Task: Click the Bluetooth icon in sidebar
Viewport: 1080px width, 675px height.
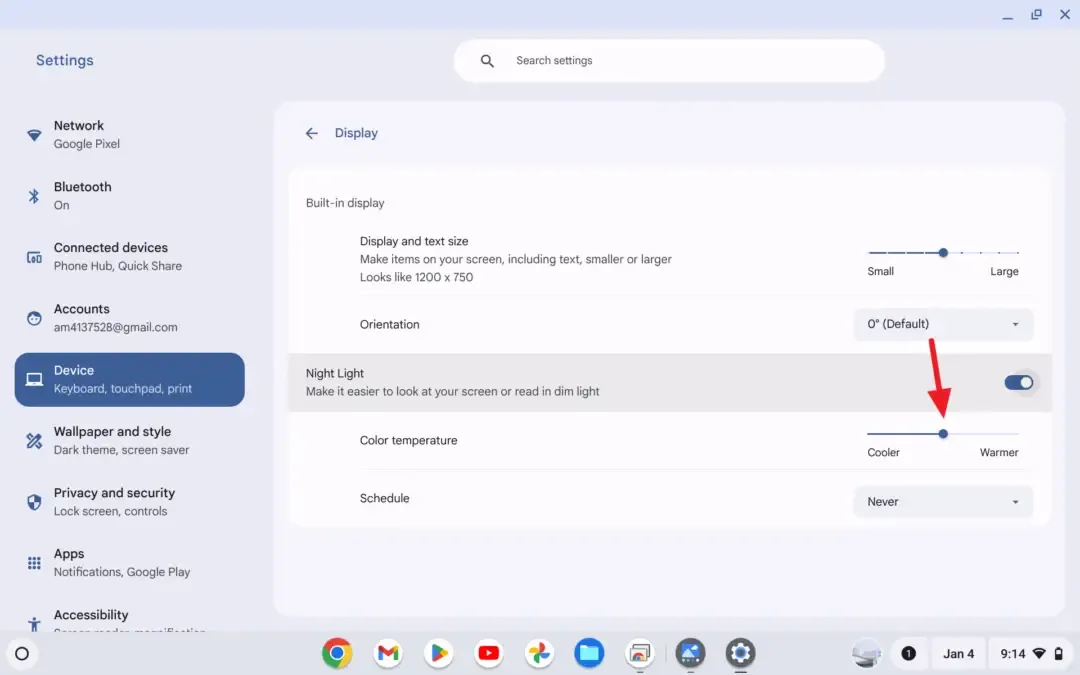Action: 34,196
